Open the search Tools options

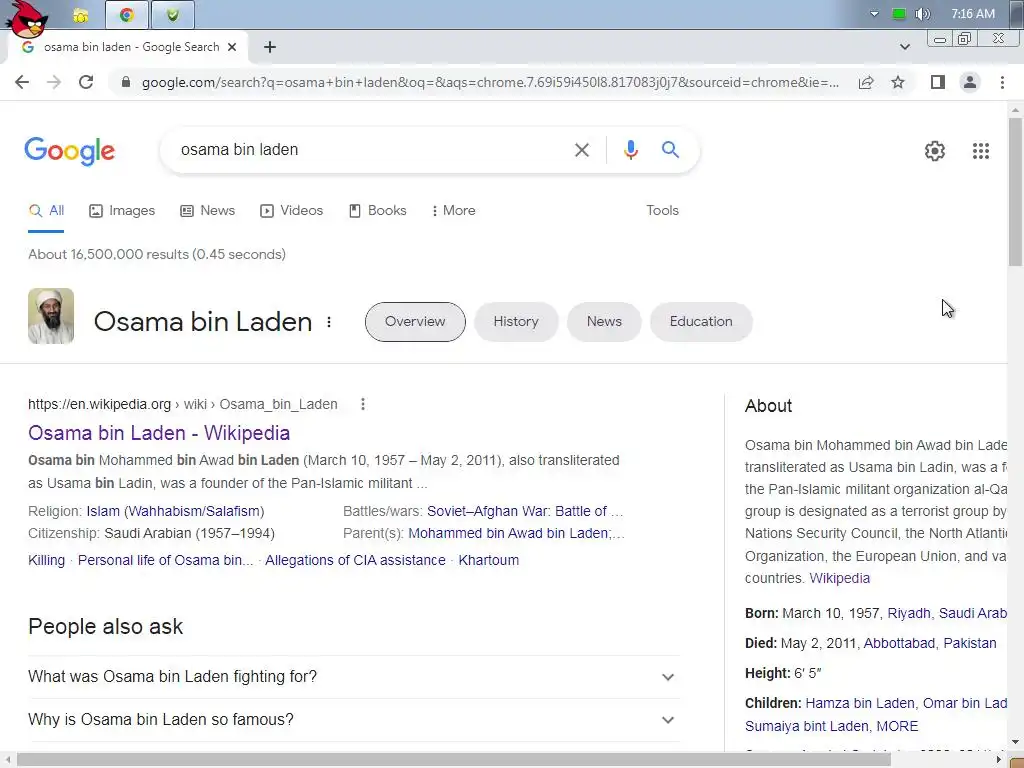(x=662, y=210)
